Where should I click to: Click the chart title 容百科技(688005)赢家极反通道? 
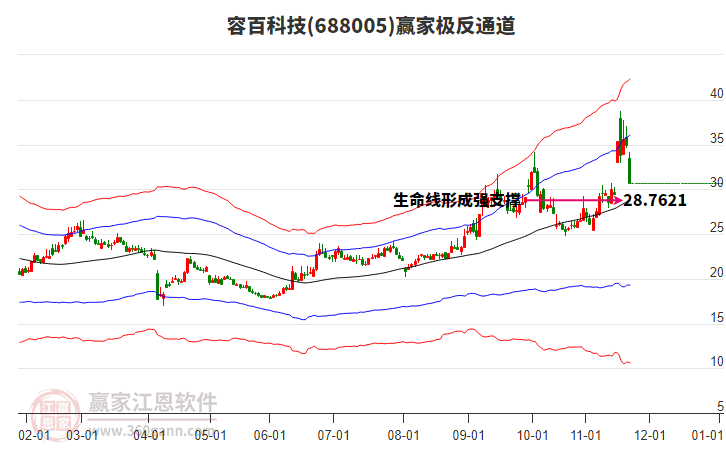[371, 26]
